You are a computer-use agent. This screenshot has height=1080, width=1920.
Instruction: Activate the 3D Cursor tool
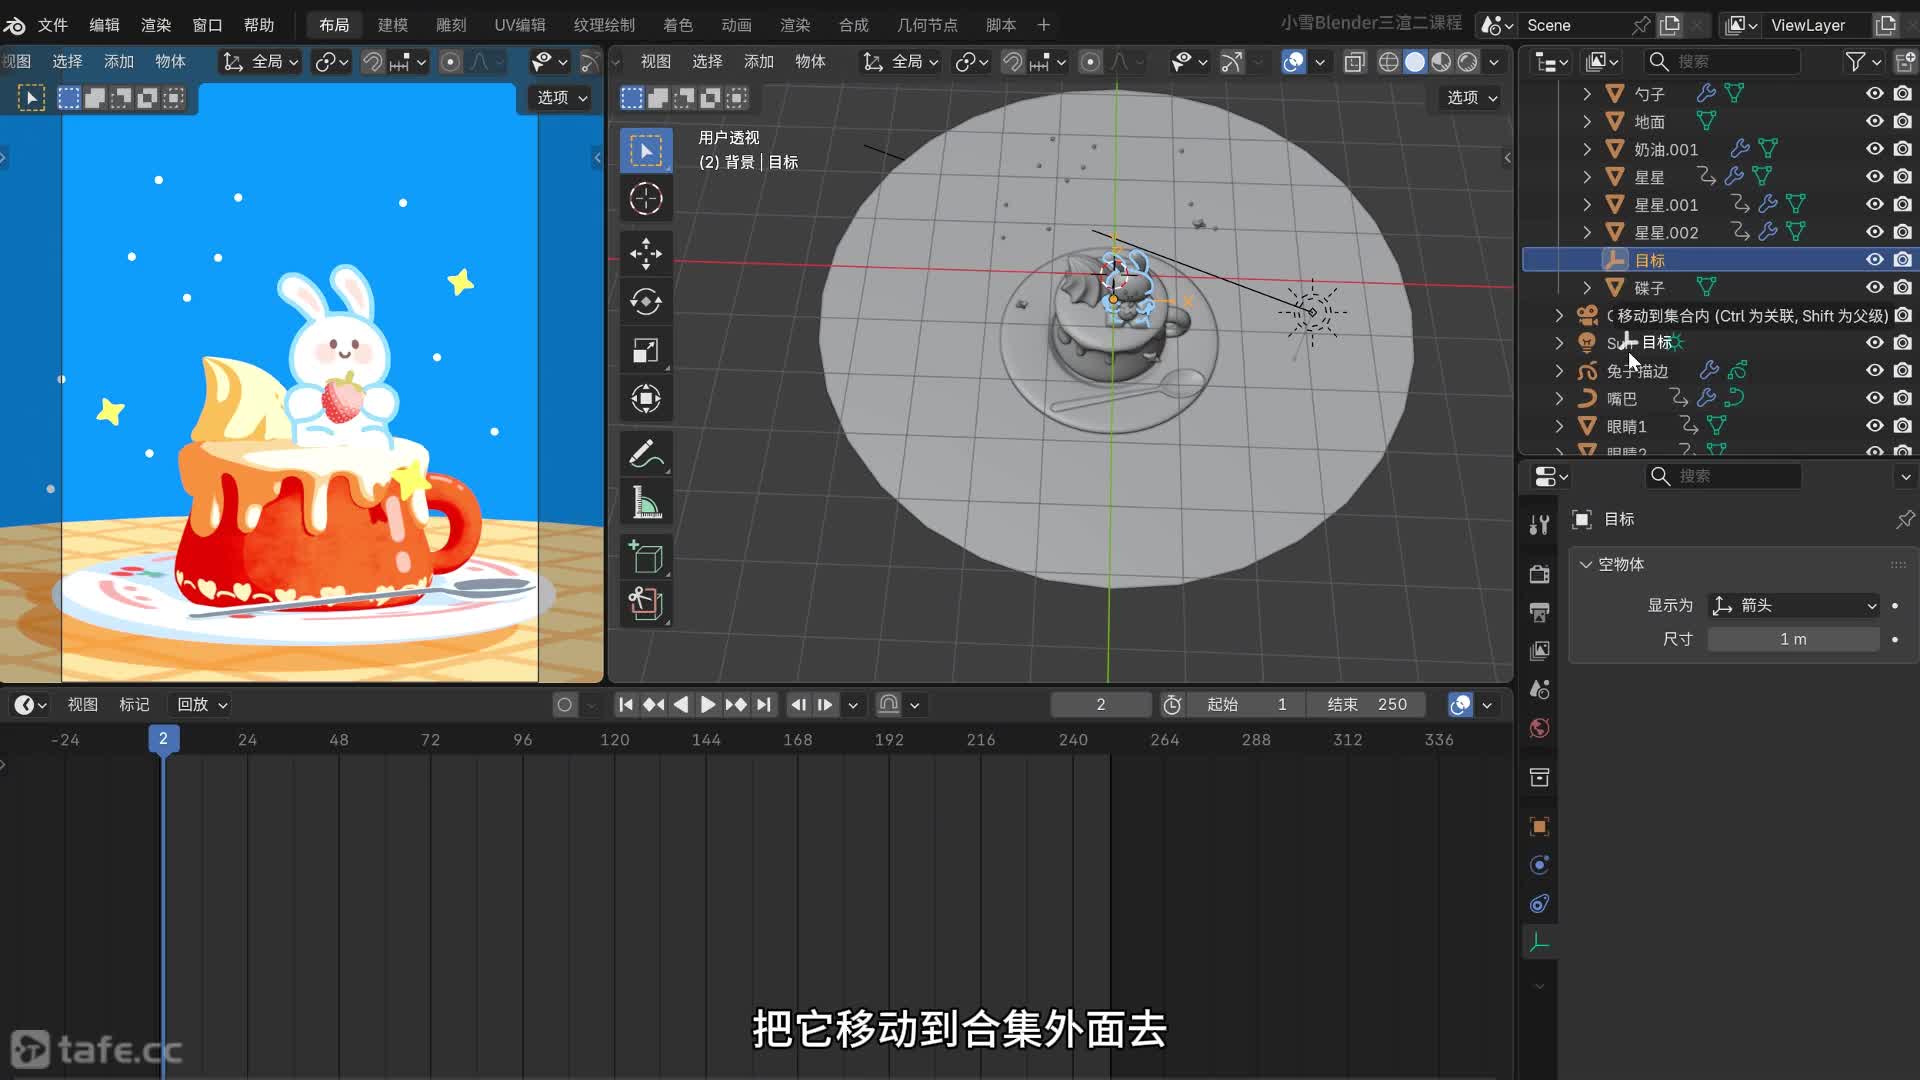tap(646, 199)
